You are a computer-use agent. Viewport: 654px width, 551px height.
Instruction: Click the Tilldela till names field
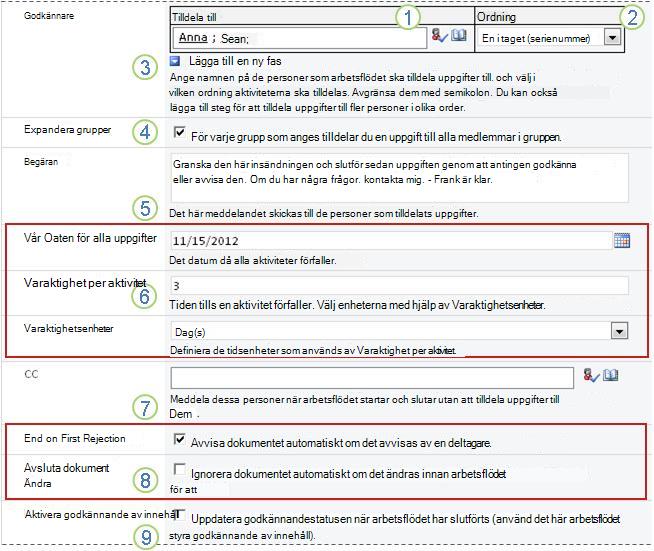[x=299, y=38]
